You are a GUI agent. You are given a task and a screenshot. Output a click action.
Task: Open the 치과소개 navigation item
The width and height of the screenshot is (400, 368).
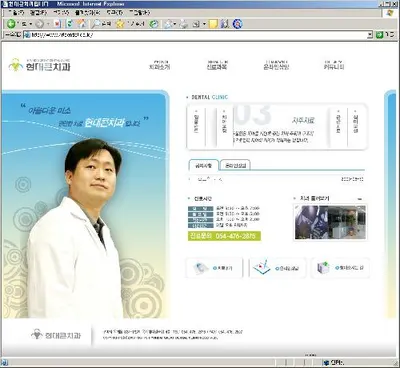160,65
